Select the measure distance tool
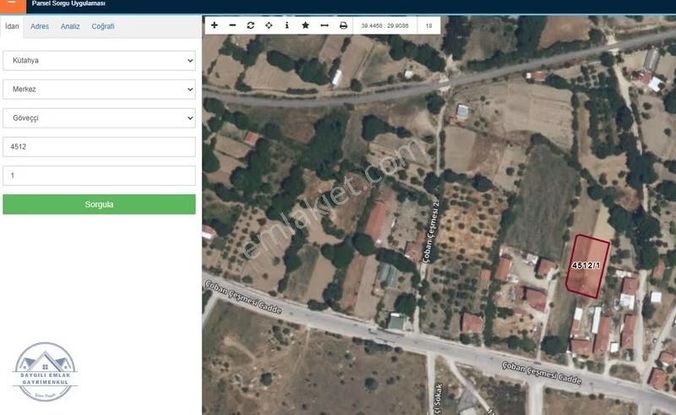 point(324,25)
